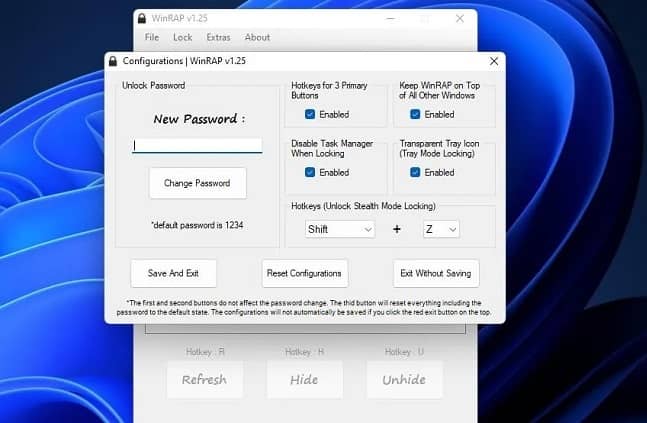
Task: Open the Lock menu in WinRAP
Action: pyautogui.click(x=183, y=37)
